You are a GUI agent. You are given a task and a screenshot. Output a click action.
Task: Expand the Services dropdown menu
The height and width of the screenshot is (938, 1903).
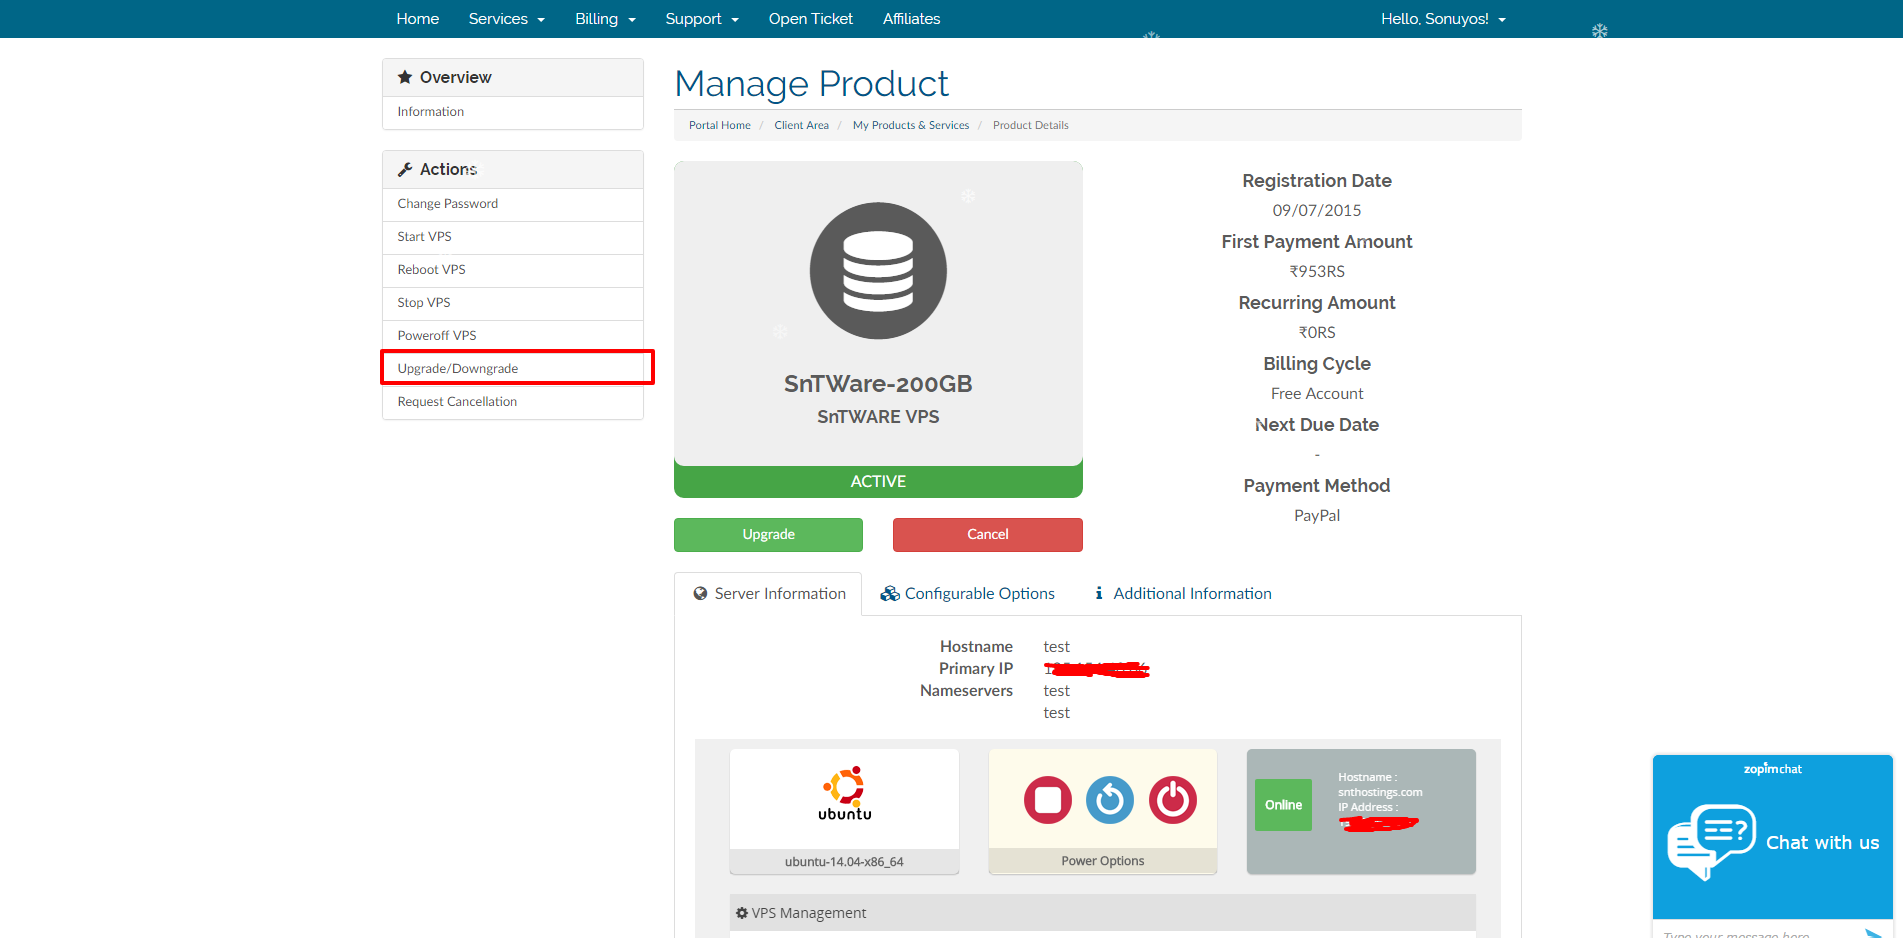click(507, 19)
